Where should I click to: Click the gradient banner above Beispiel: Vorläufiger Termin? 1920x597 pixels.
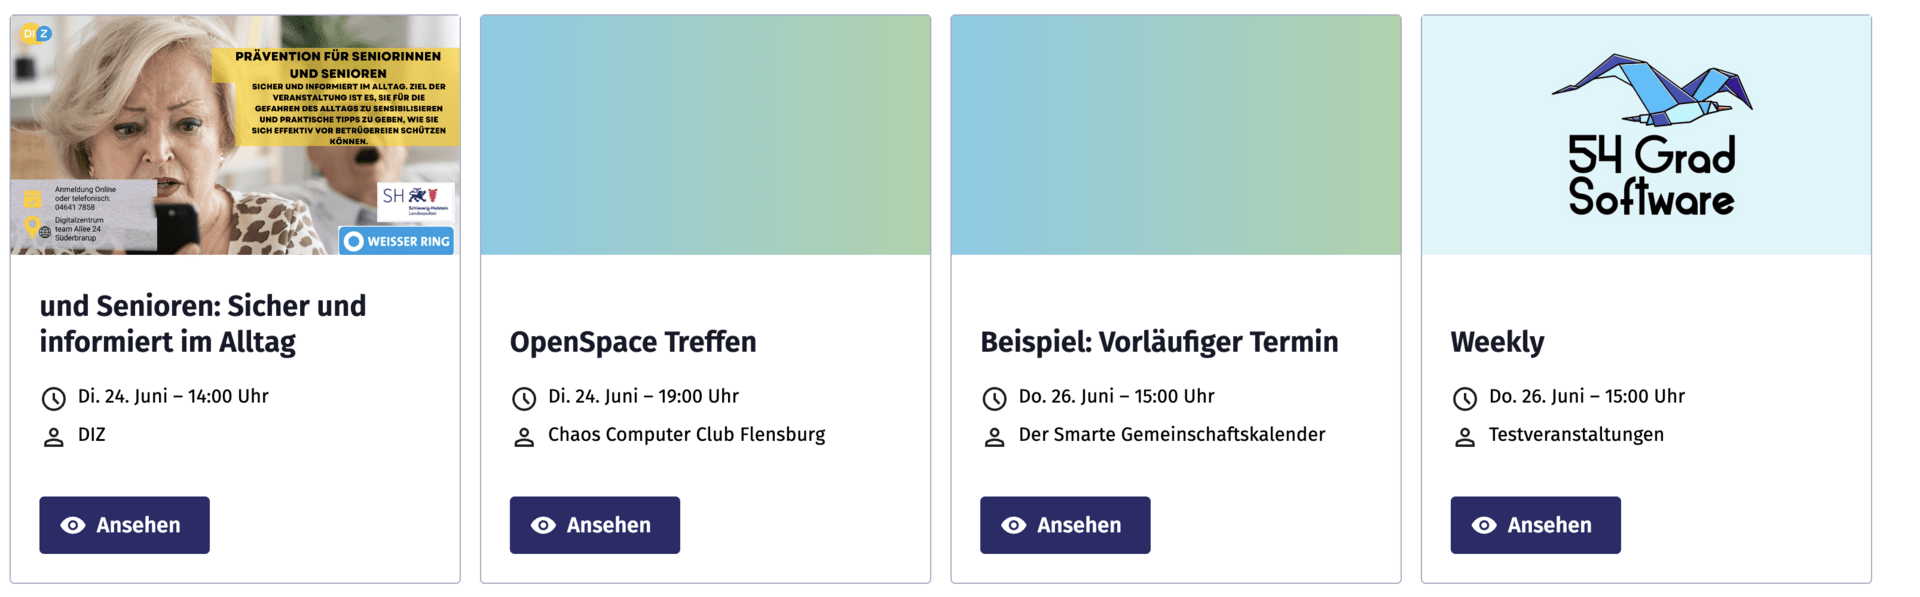coord(1176,135)
